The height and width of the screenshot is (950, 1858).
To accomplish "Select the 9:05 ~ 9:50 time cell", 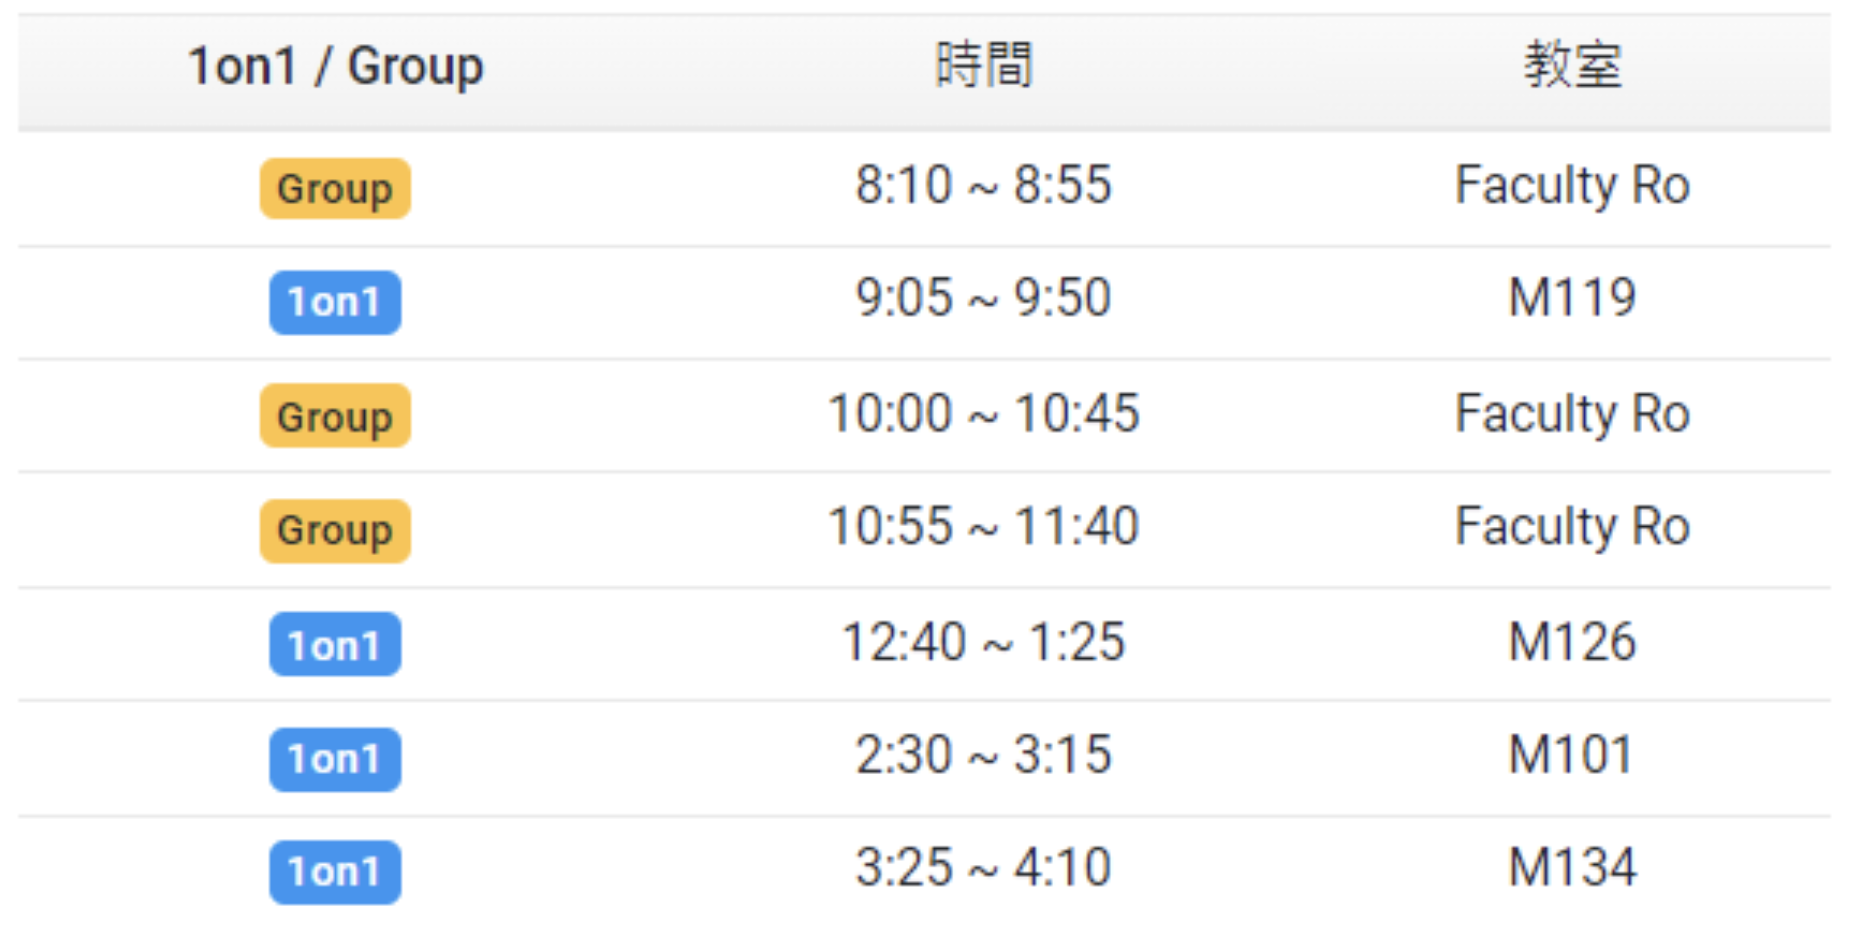I will click(983, 298).
